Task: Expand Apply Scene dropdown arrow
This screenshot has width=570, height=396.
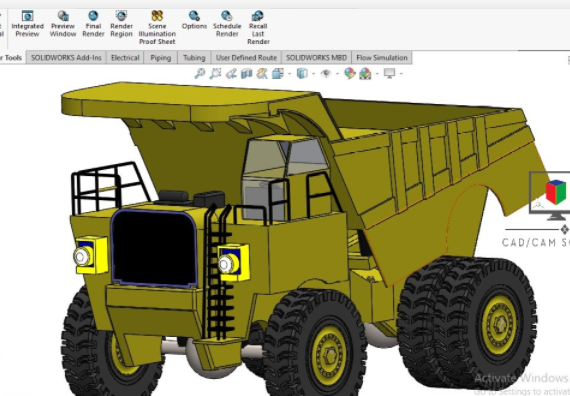Action: click(x=377, y=74)
